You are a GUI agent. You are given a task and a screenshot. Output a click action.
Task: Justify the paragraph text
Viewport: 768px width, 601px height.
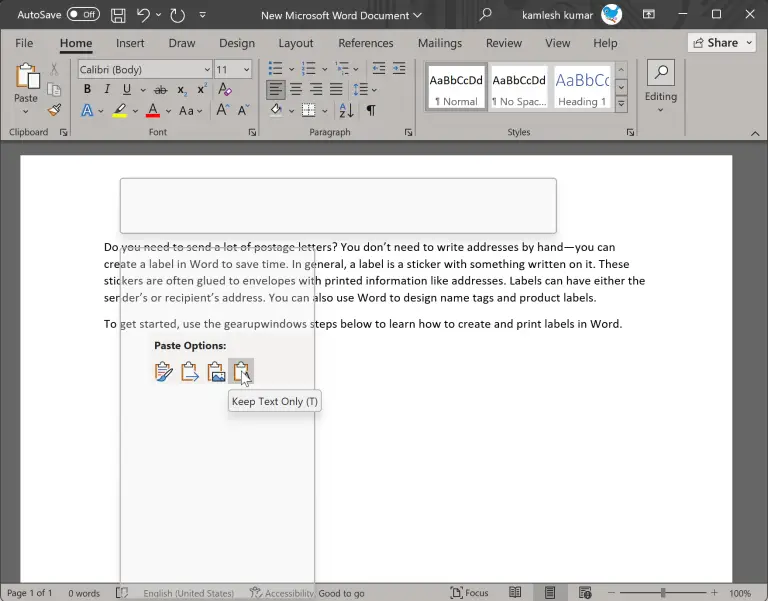point(336,89)
